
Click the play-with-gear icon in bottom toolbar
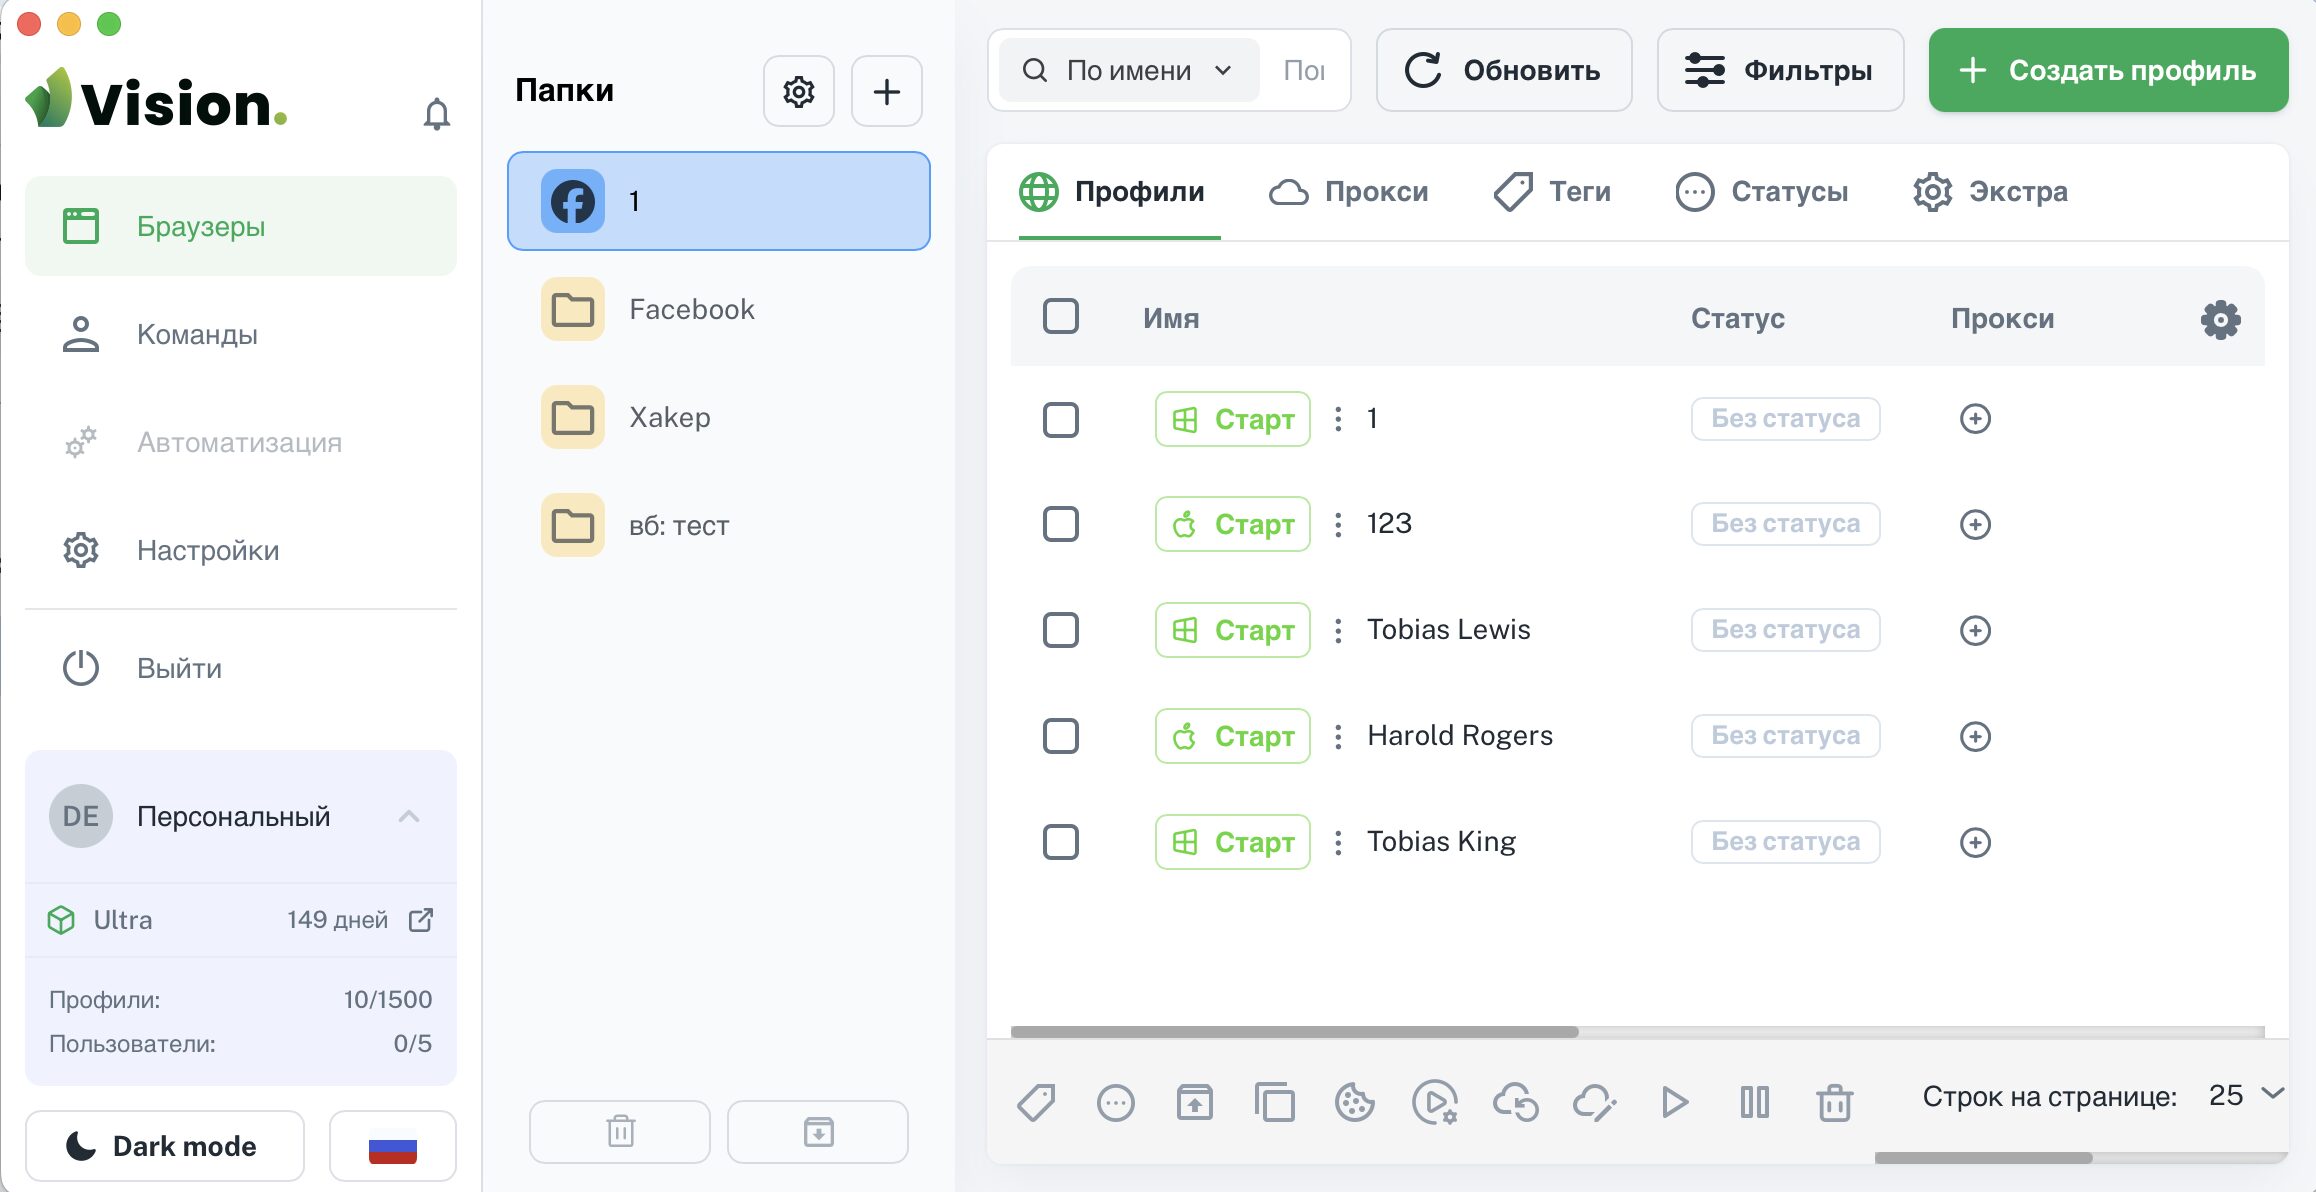pos(1435,1103)
